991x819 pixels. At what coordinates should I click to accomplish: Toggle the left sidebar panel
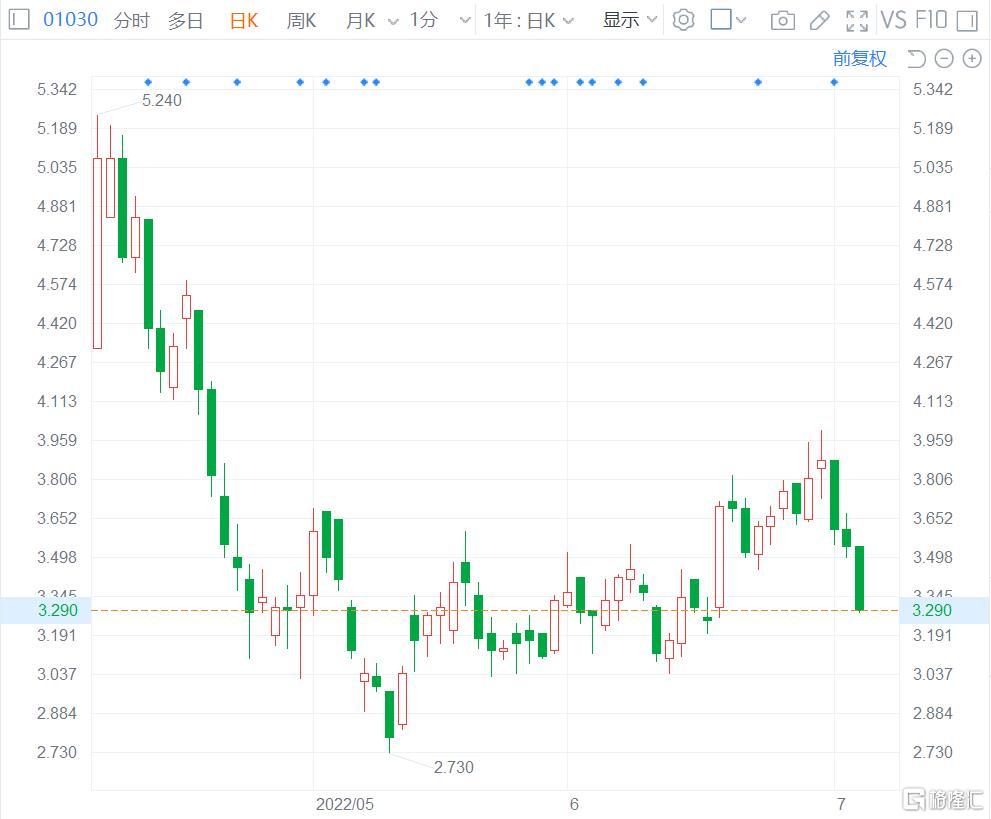(19, 20)
